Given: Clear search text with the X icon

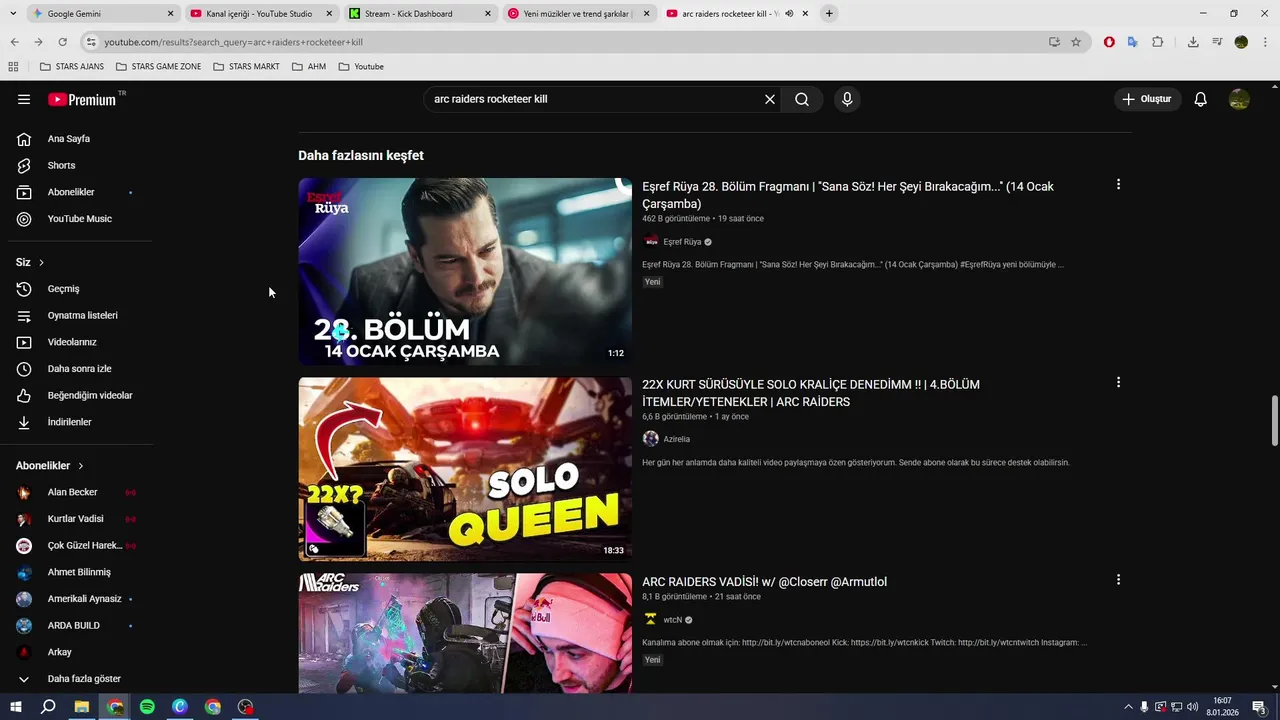Looking at the screenshot, I should (x=770, y=99).
